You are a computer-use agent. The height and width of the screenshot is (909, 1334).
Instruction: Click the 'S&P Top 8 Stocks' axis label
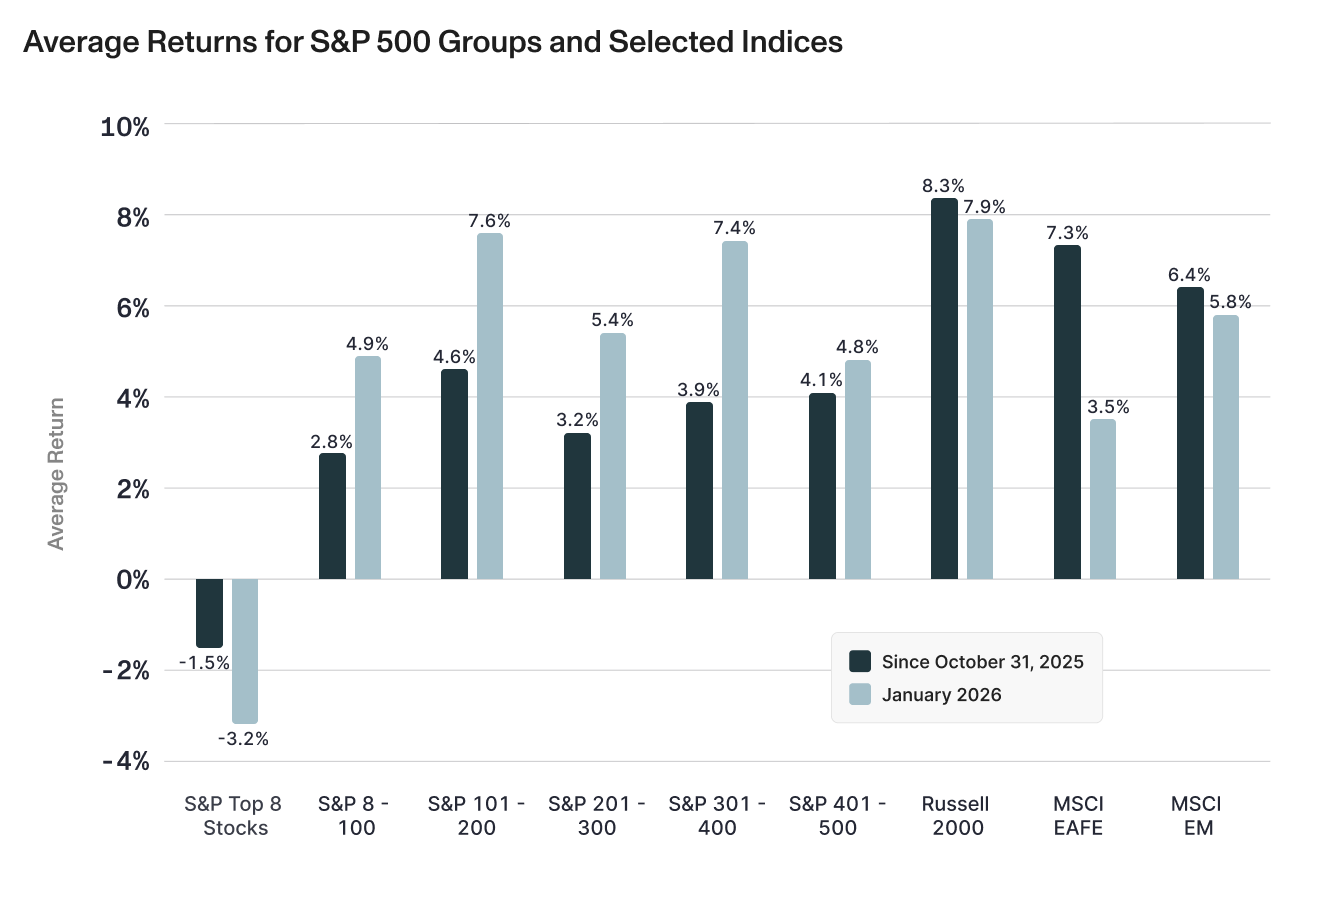point(233,816)
